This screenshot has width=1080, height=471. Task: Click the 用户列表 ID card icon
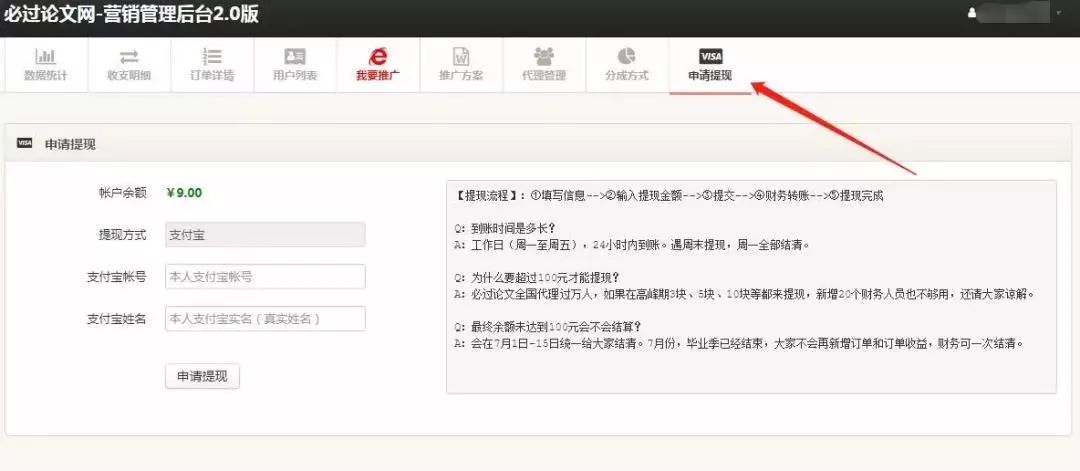pyautogui.click(x=295, y=56)
